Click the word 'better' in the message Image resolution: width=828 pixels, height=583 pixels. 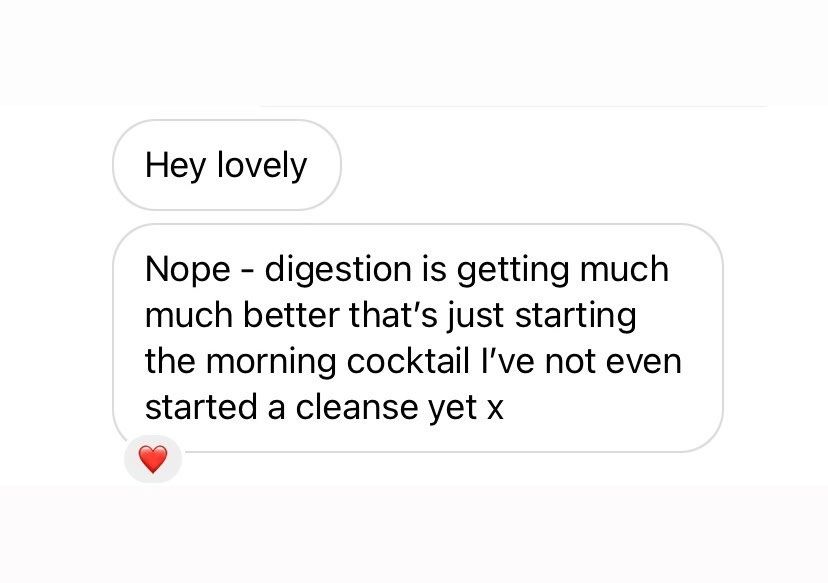pyautogui.click(x=291, y=315)
